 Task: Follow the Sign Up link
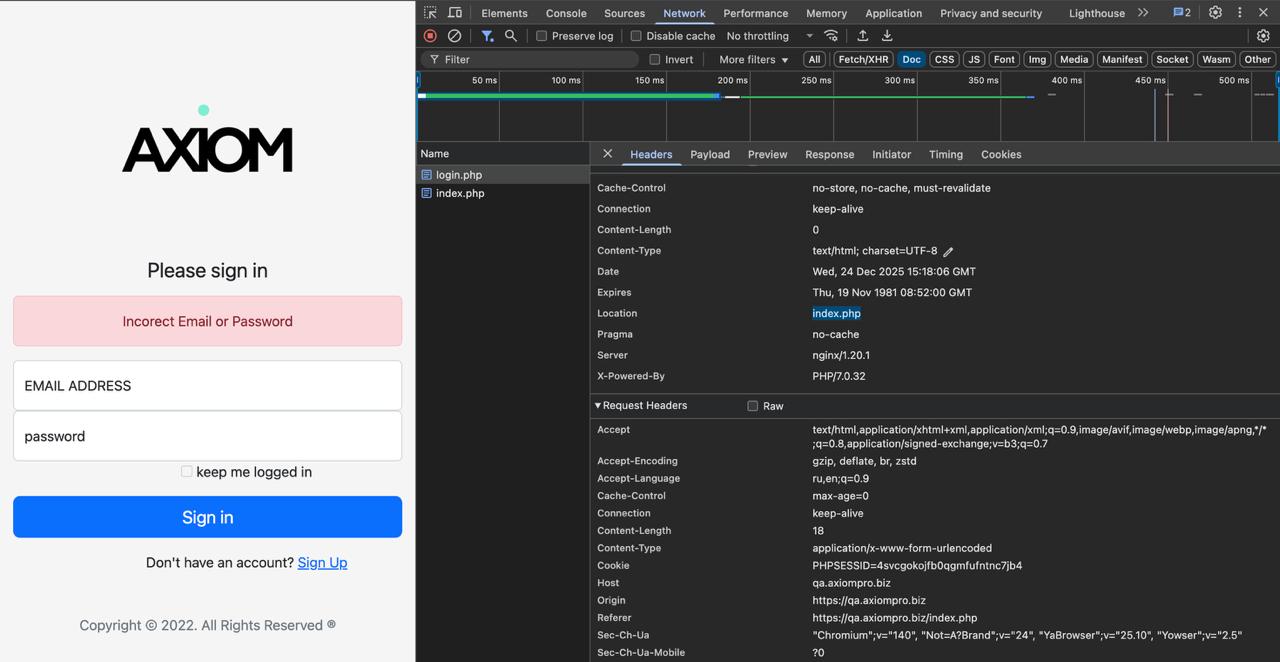[x=322, y=563]
